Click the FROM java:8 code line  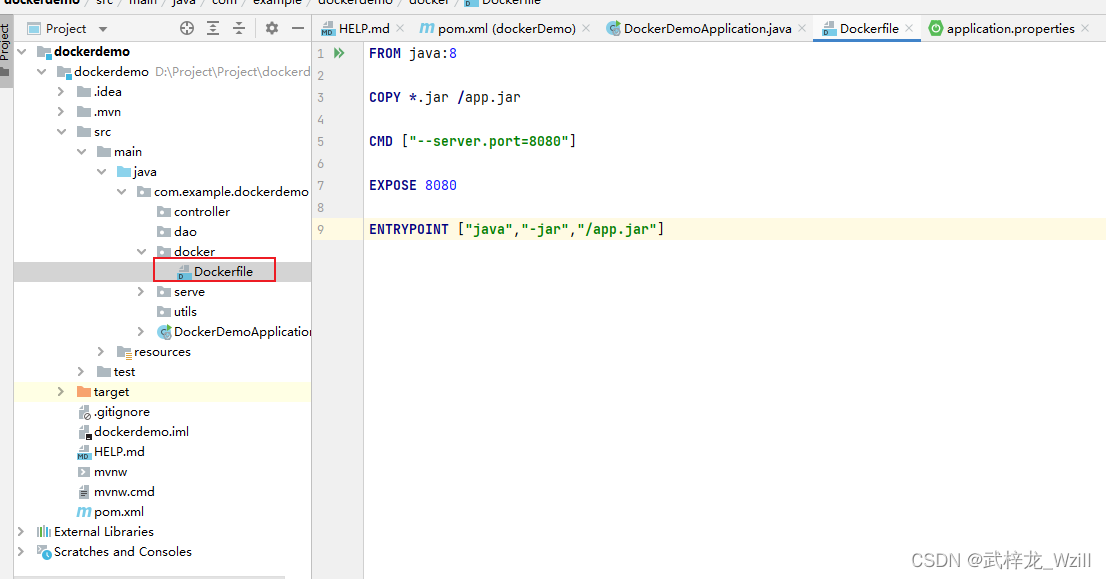point(413,53)
